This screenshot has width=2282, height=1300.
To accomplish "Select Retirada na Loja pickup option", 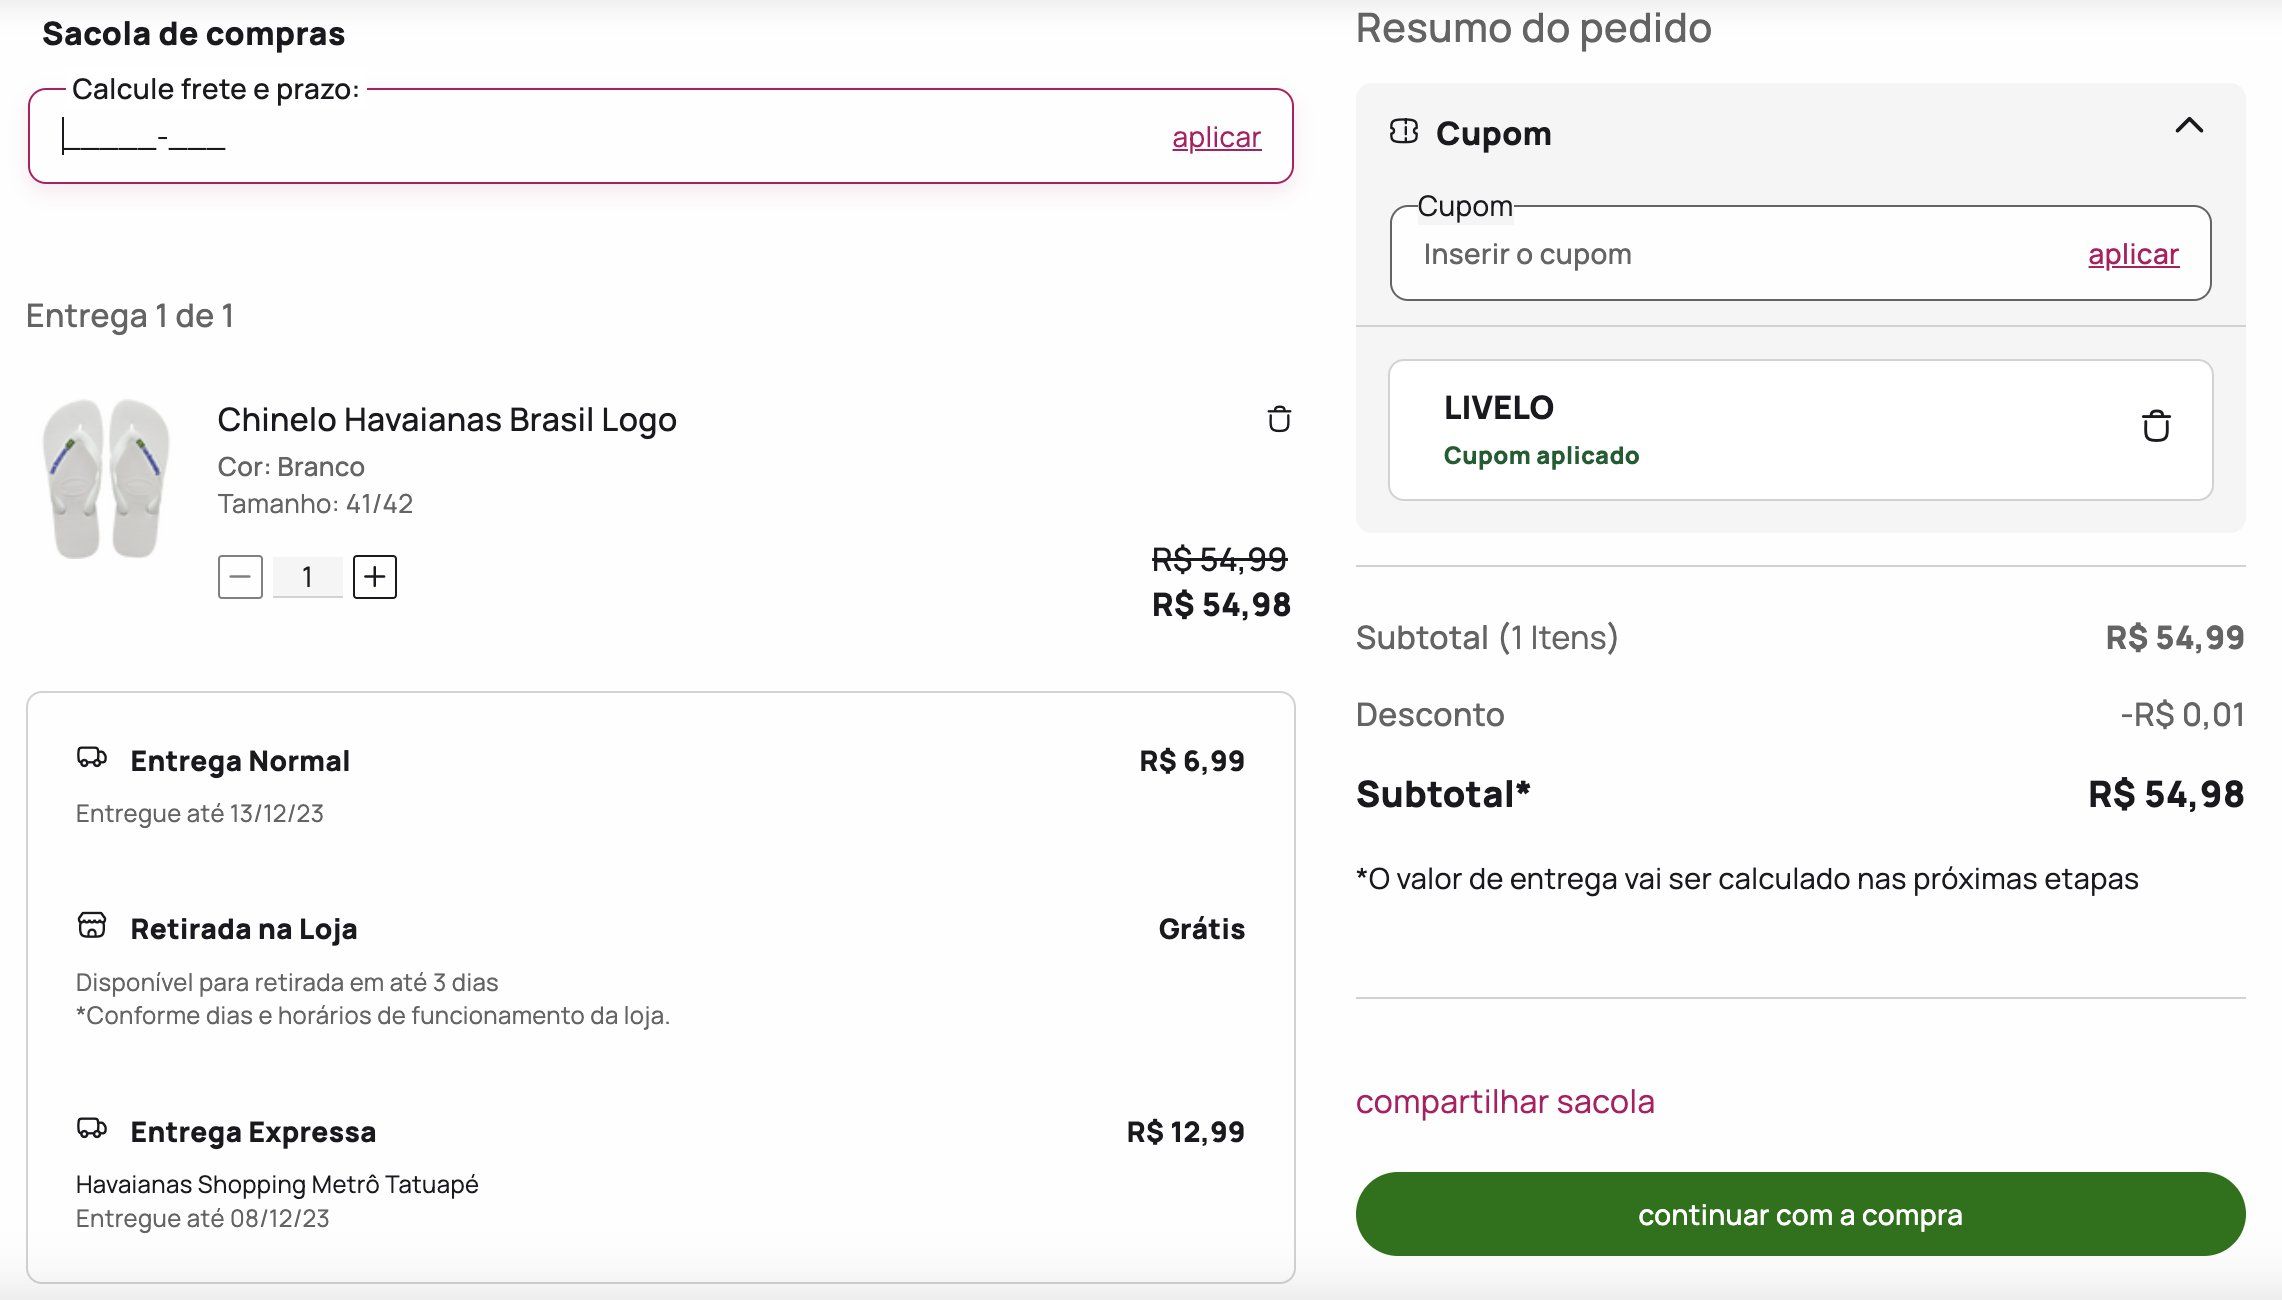I will coord(660,969).
